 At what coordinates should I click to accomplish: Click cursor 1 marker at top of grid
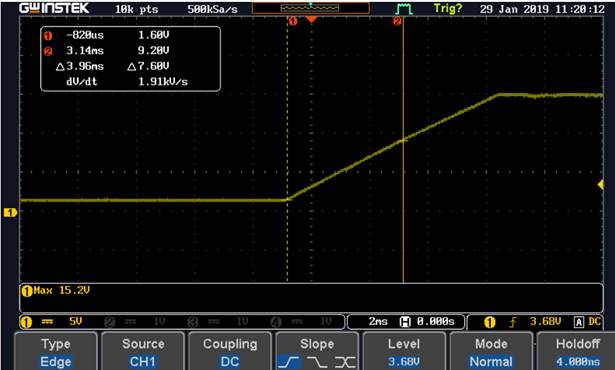(293, 21)
